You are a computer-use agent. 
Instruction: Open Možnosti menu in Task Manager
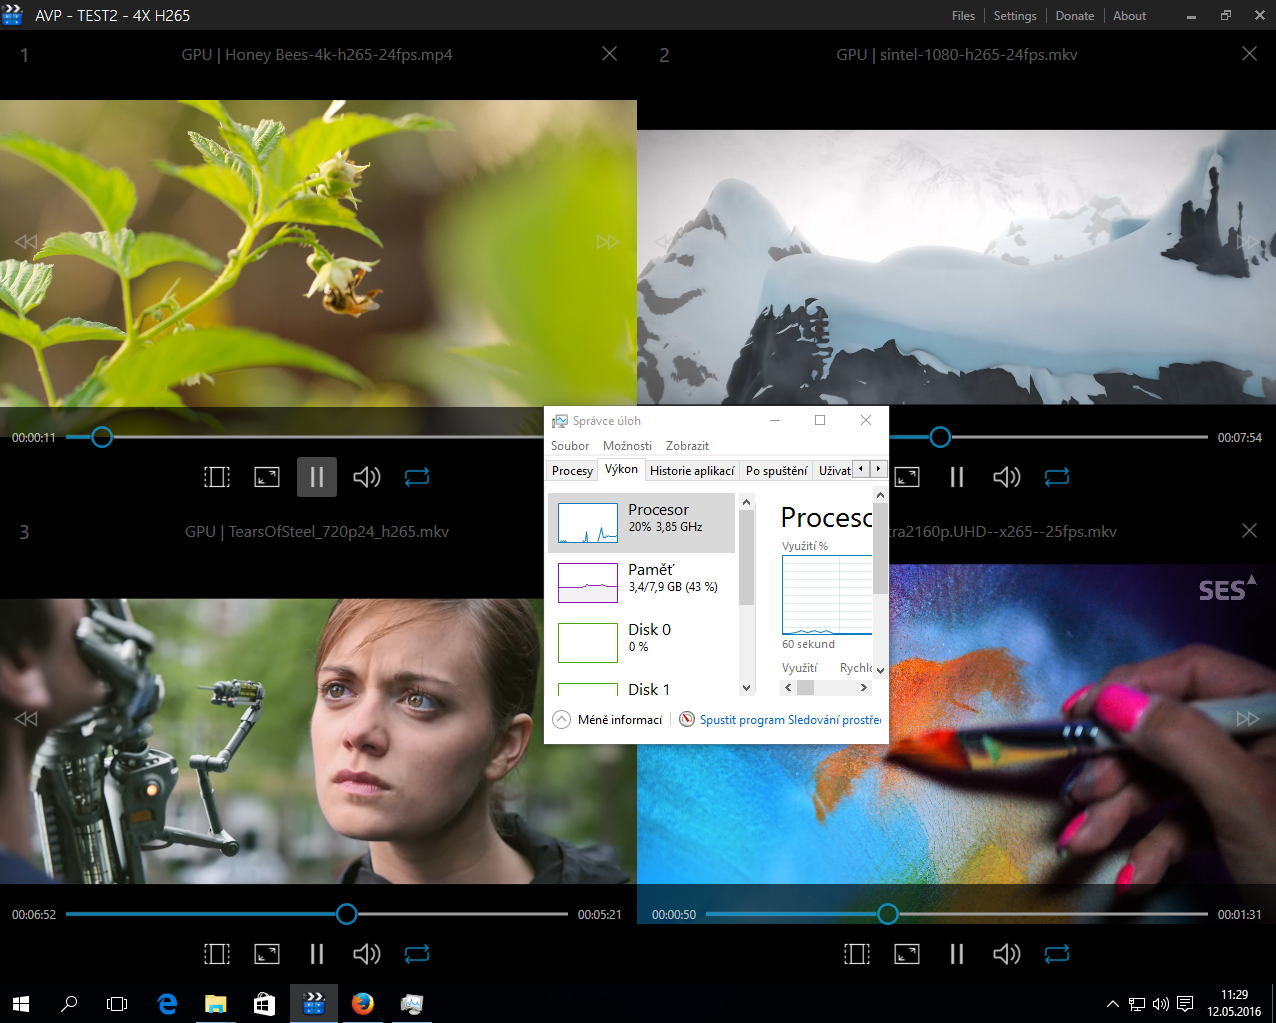pos(627,446)
